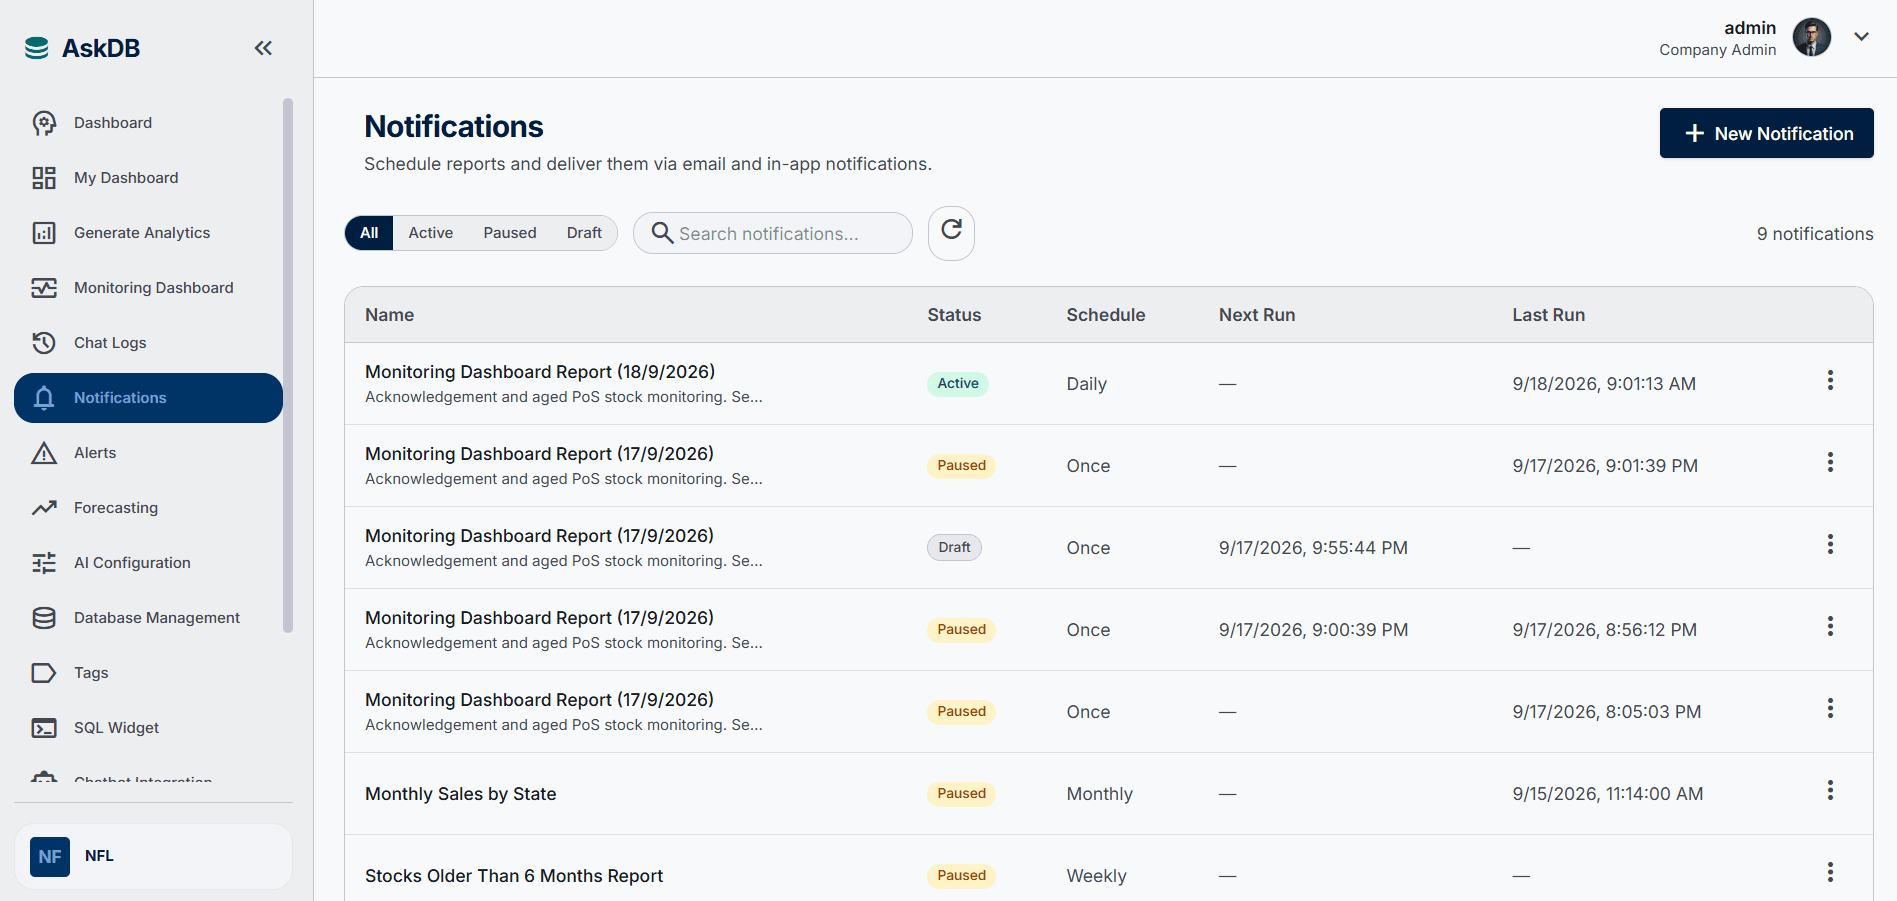Filter by Active notifications
The height and width of the screenshot is (901, 1897).
coord(430,233)
